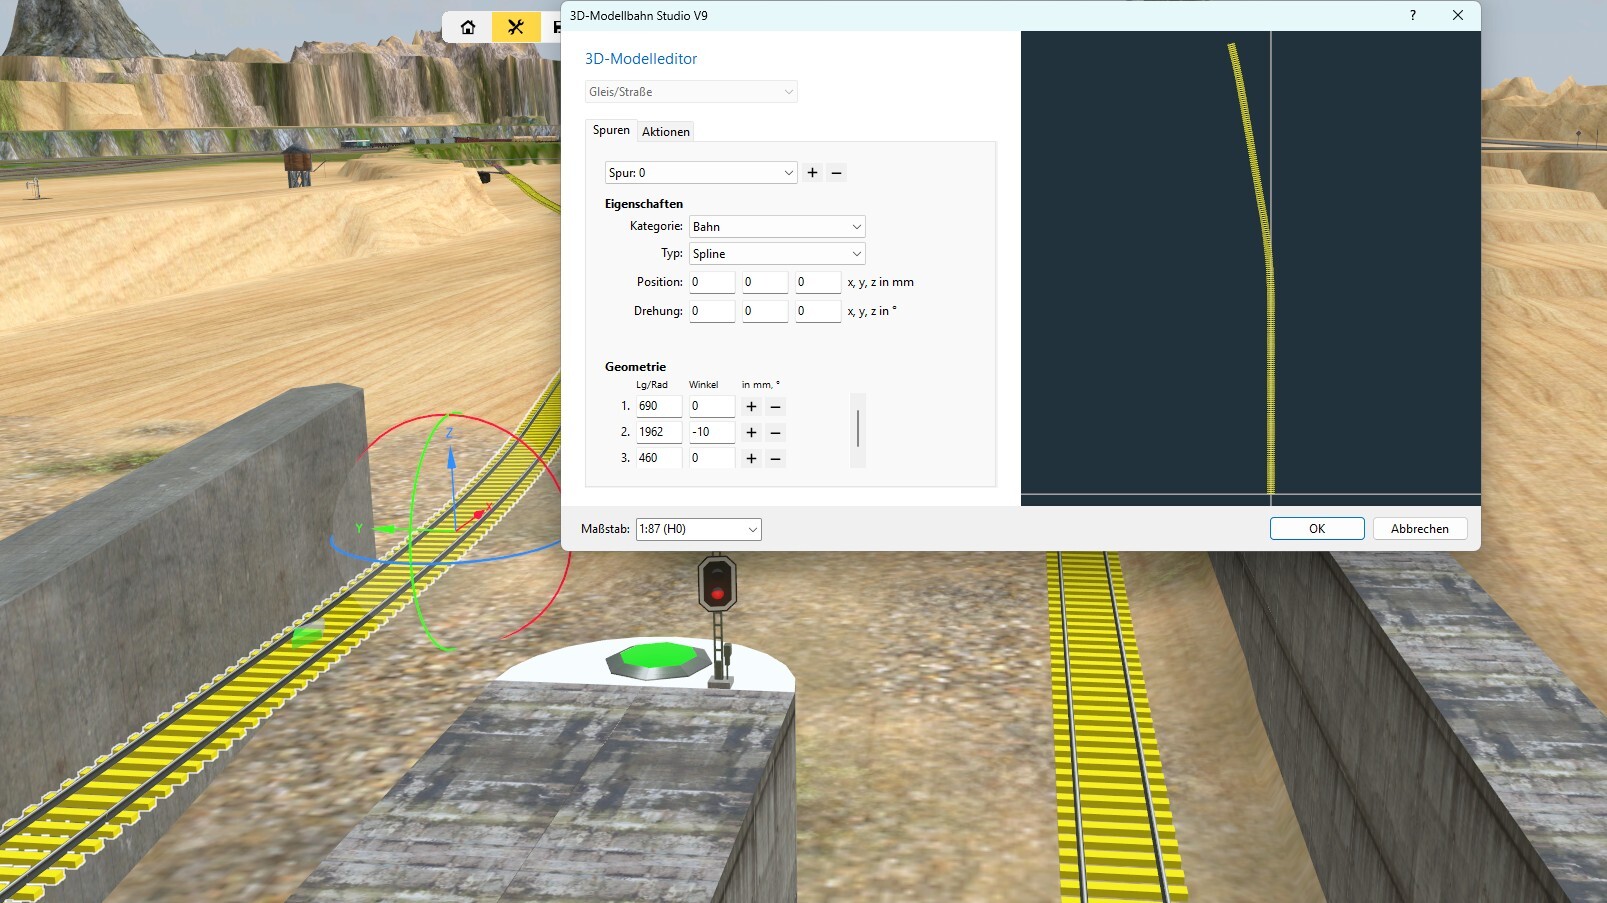Click the Lg/Rad column header
The width and height of the screenshot is (1607, 903).
point(652,385)
